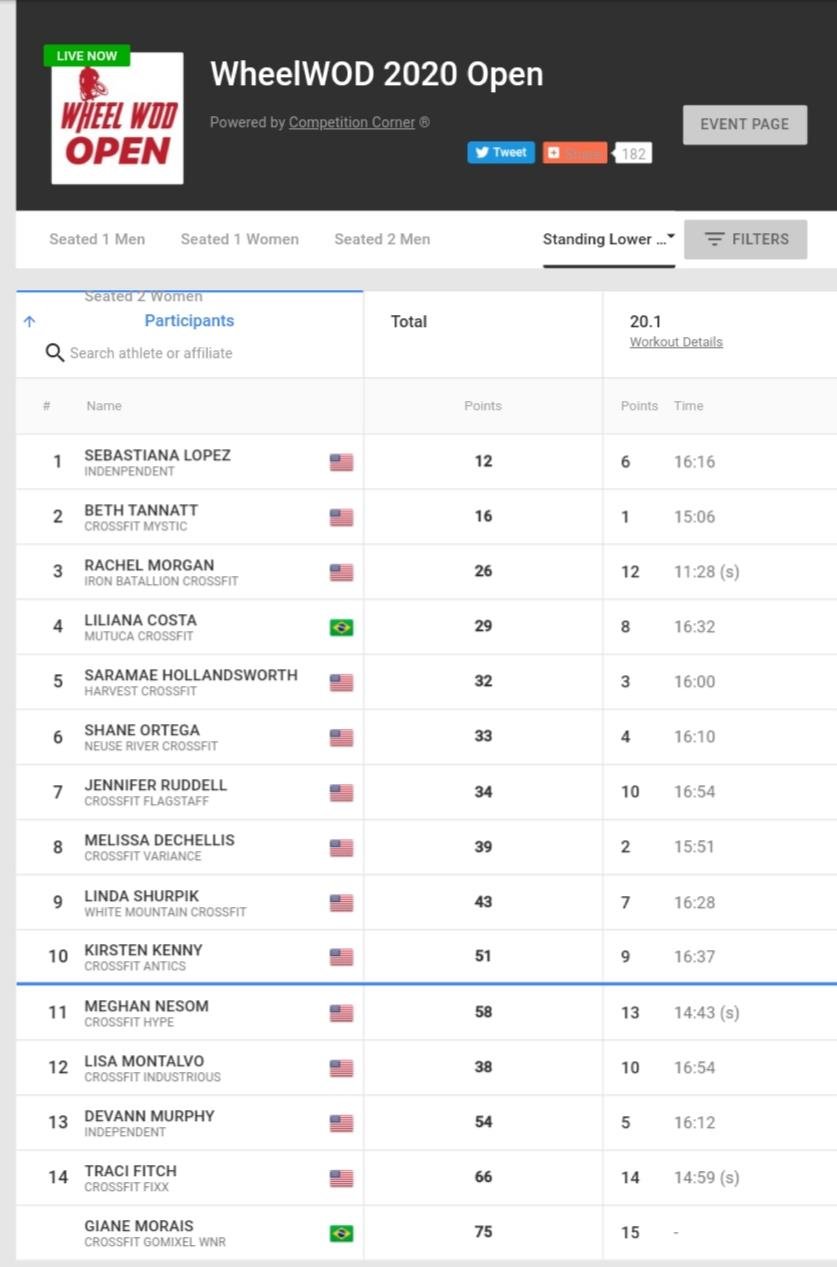
Task: Open the Filters button
Action: (745, 240)
